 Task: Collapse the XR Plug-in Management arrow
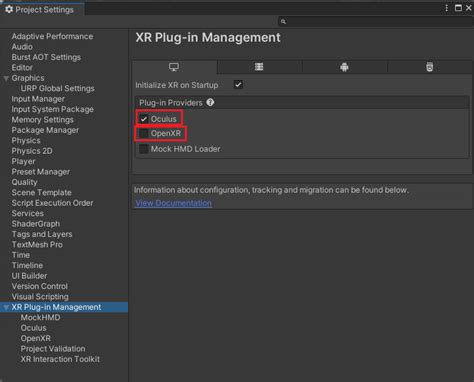pyautogui.click(x=6, y=307)
